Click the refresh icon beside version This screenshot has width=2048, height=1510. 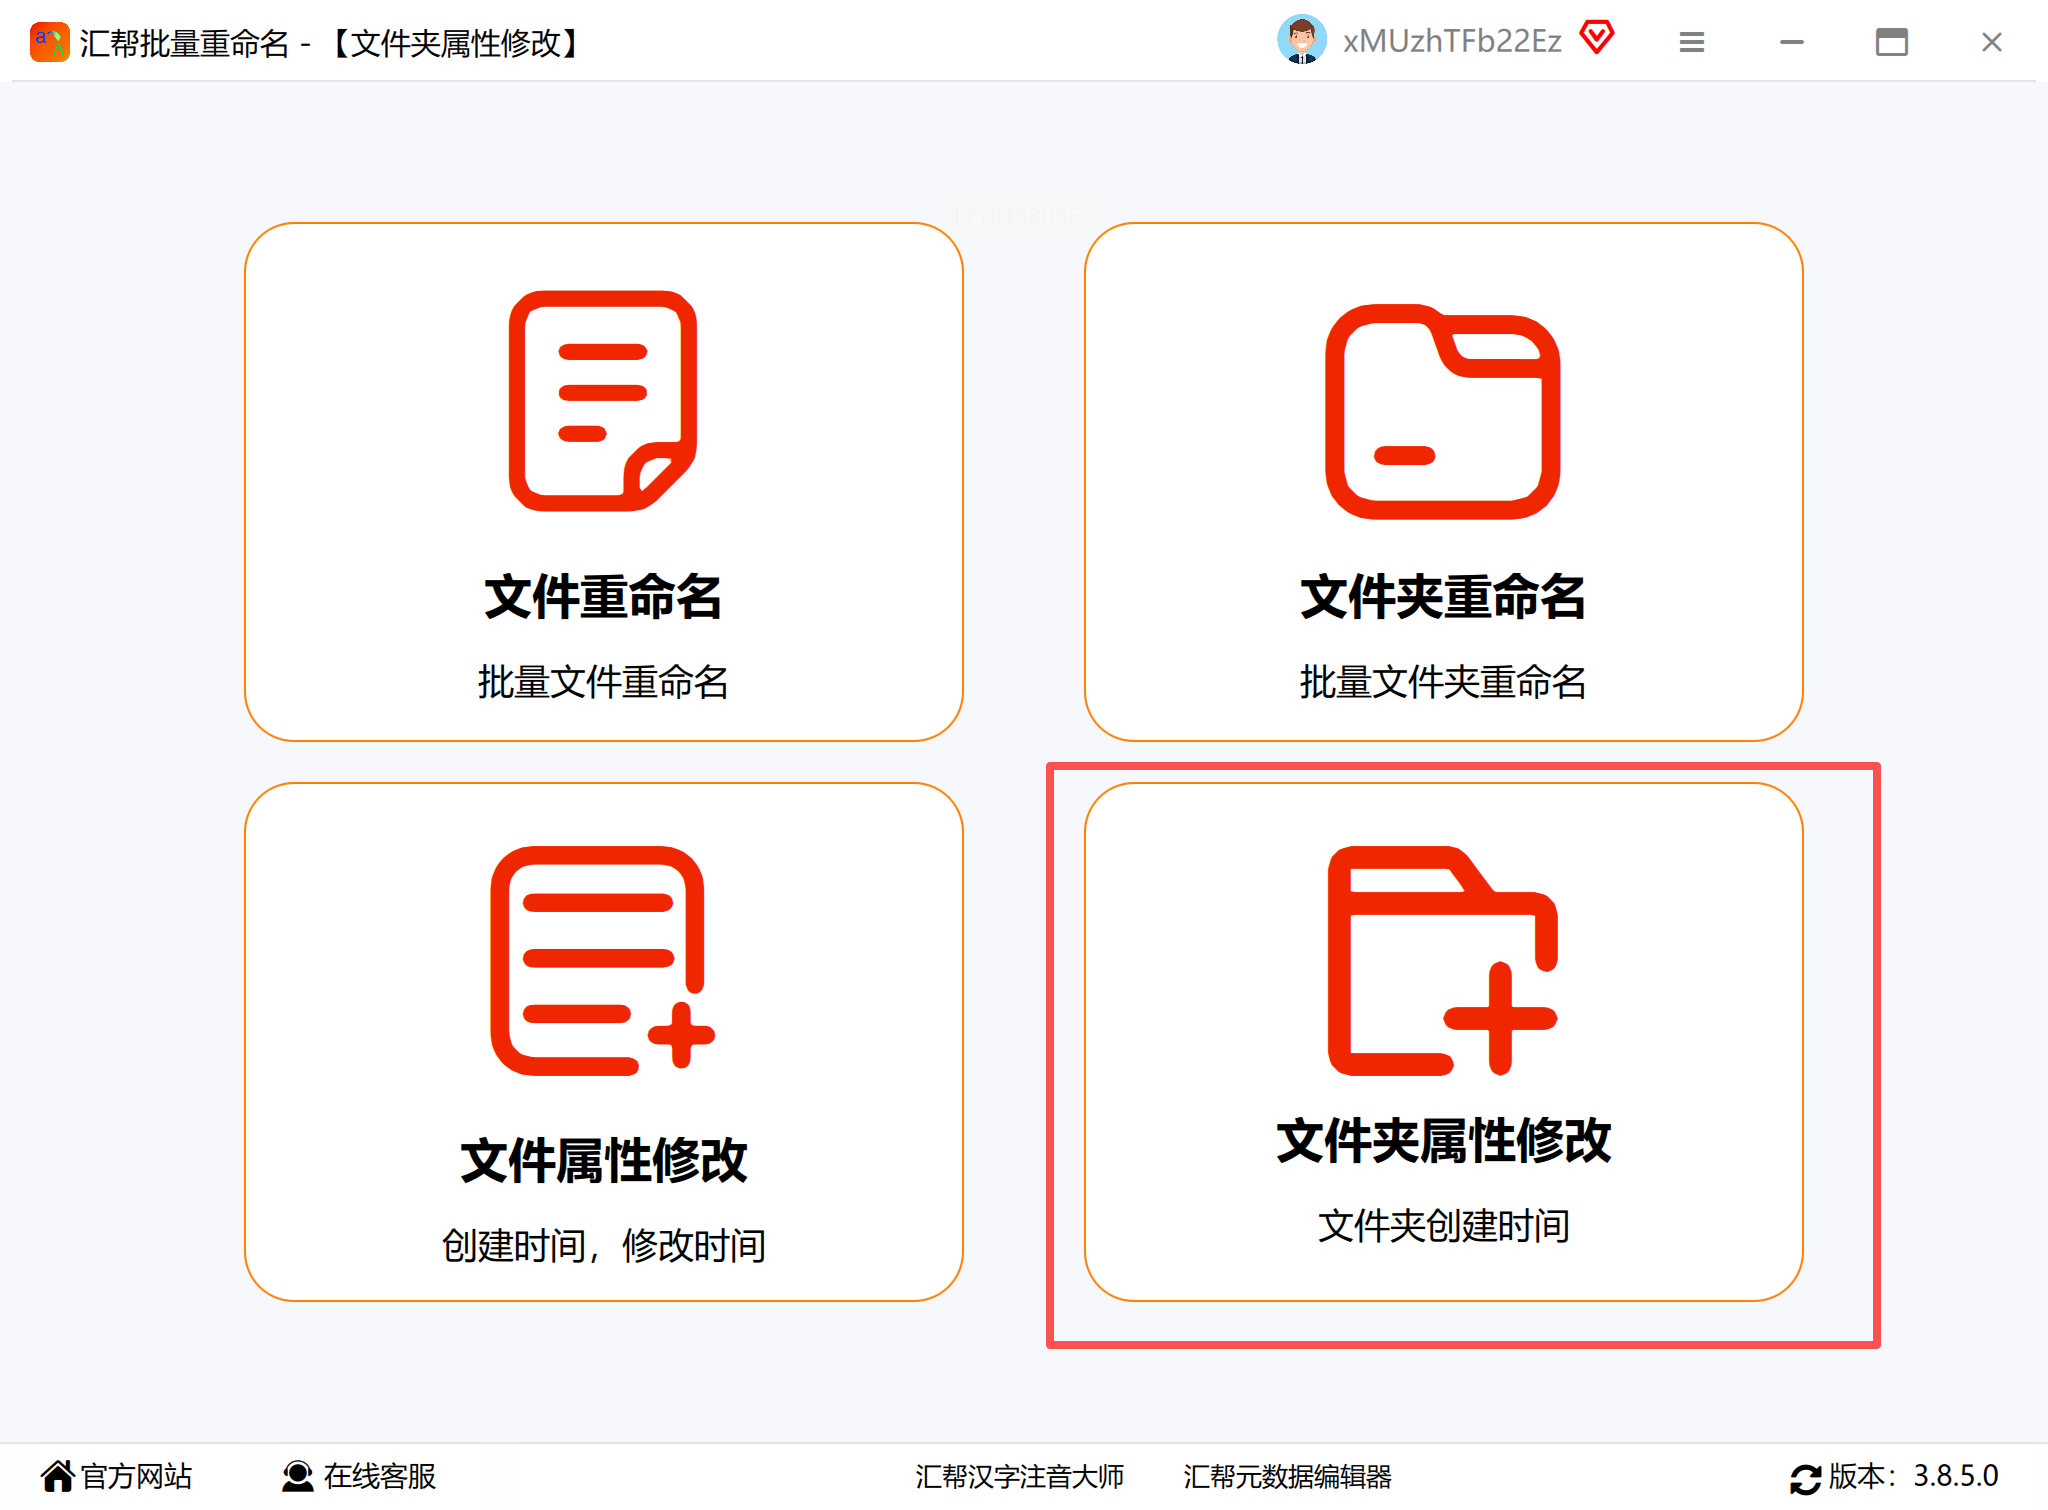(x=1805, y=1478)
